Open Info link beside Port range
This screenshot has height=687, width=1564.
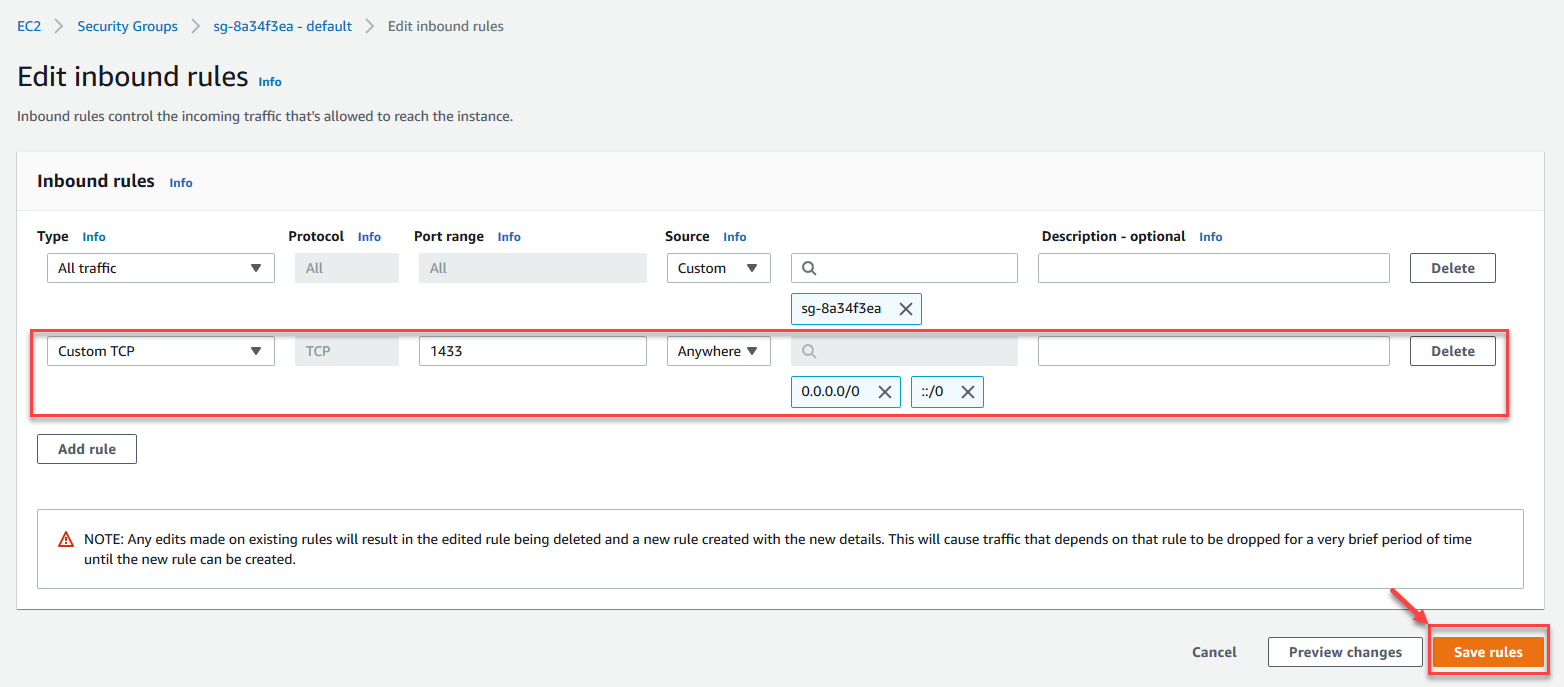pos(509,237)
